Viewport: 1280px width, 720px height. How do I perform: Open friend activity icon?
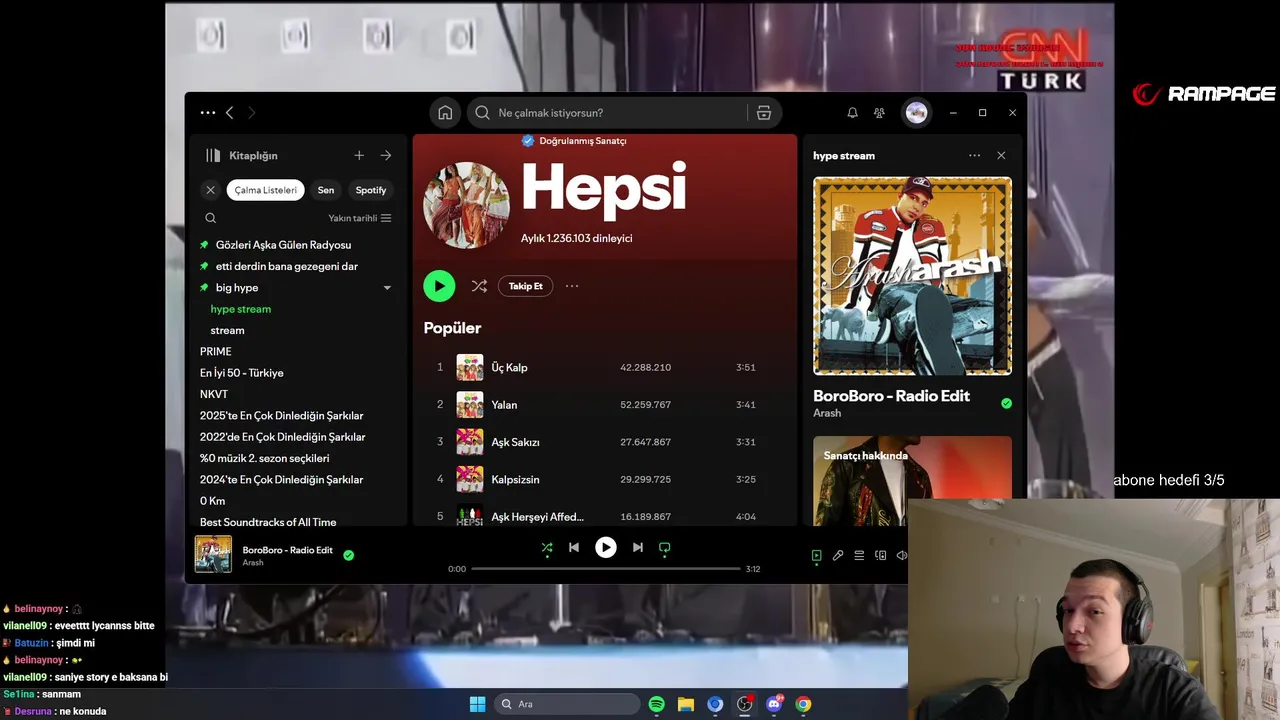(879, 113)
